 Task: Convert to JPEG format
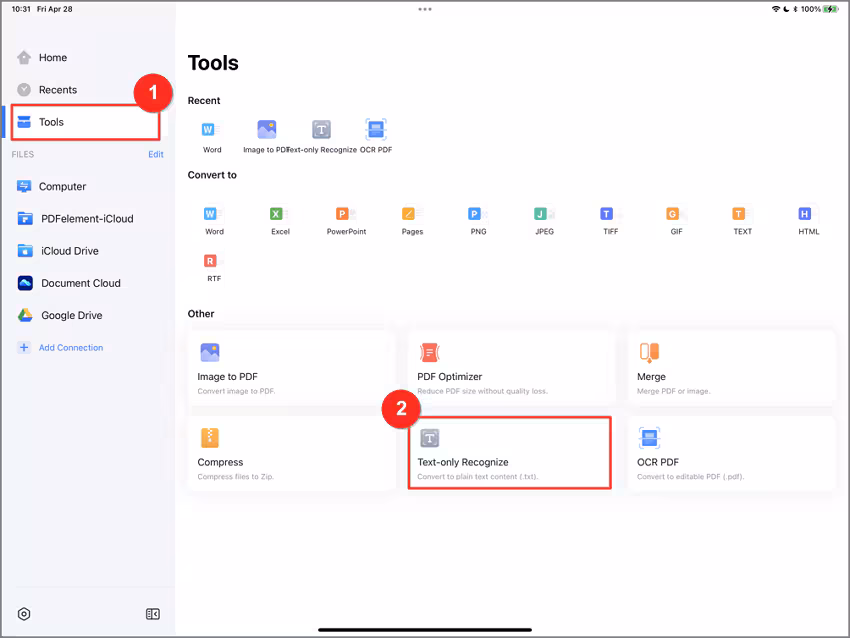tap(544, 220)
